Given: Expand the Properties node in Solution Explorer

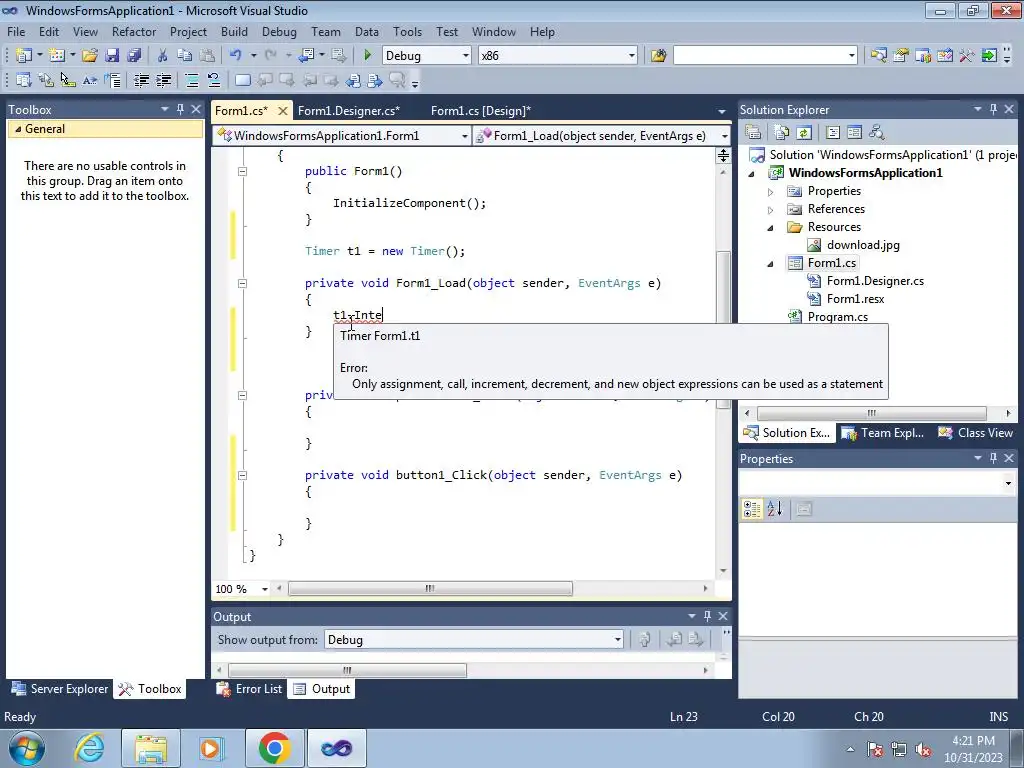Looking at the screenshot, I should click(771, 192).
